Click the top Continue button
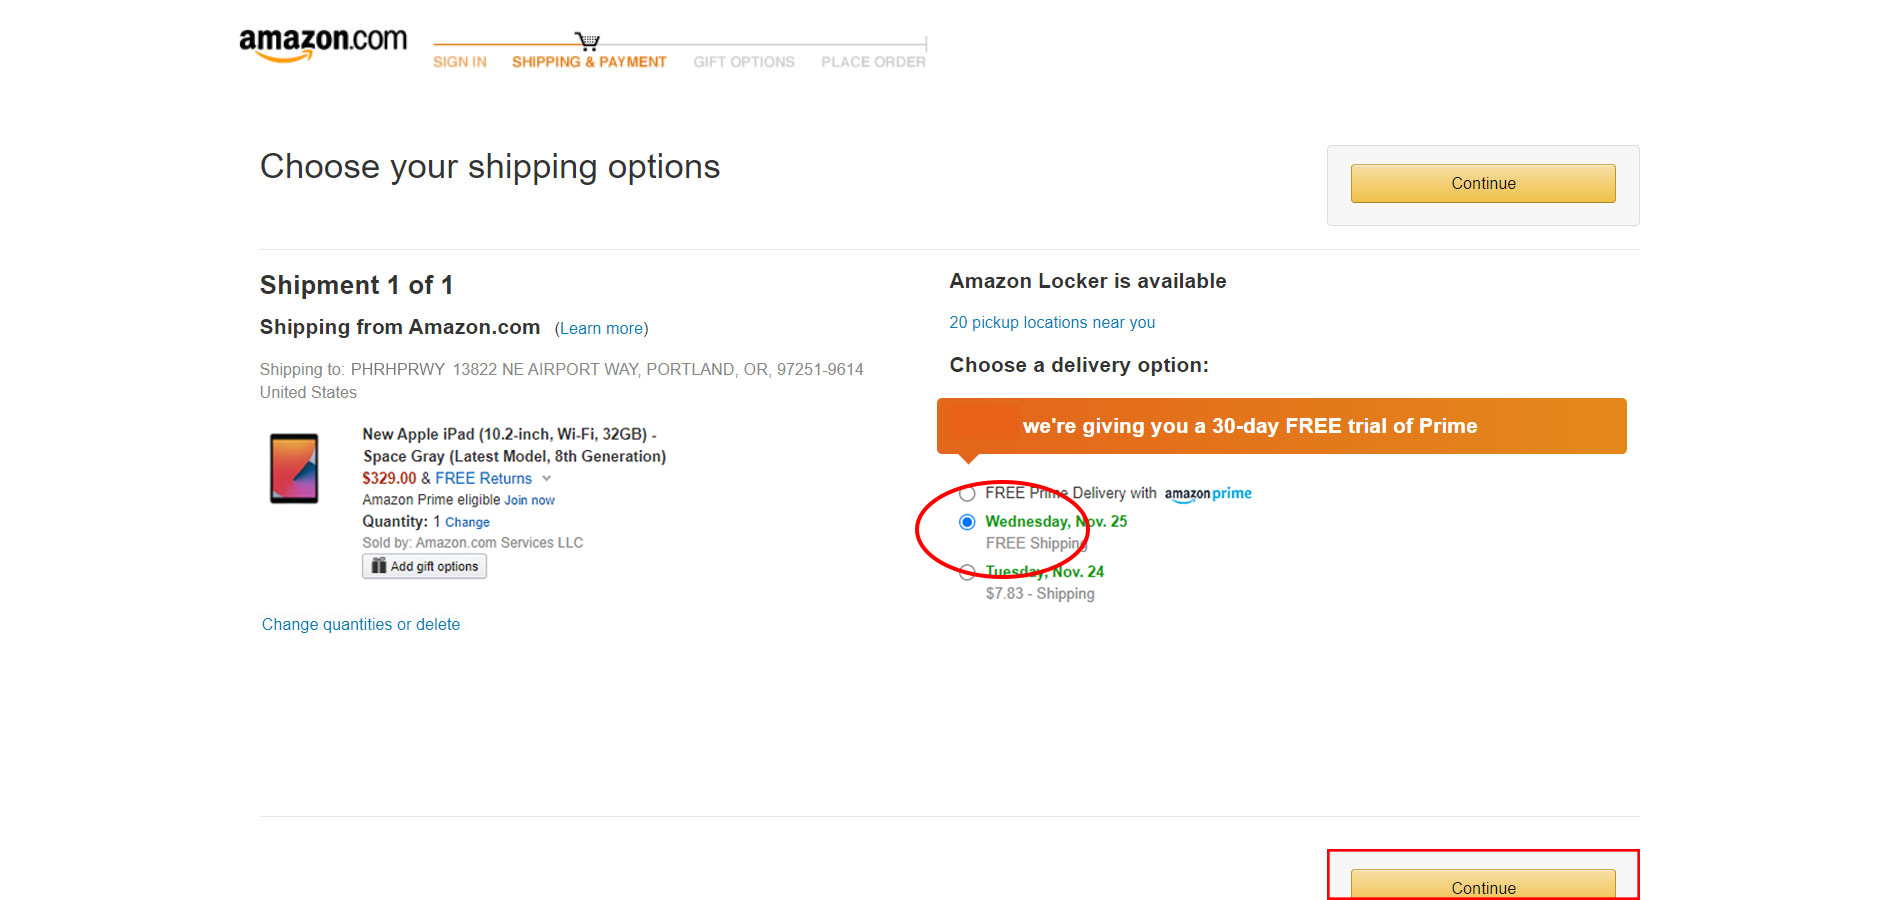The height and width of the screenshot is (900, 1899). pyautogui.click(x=1483, y=184)
